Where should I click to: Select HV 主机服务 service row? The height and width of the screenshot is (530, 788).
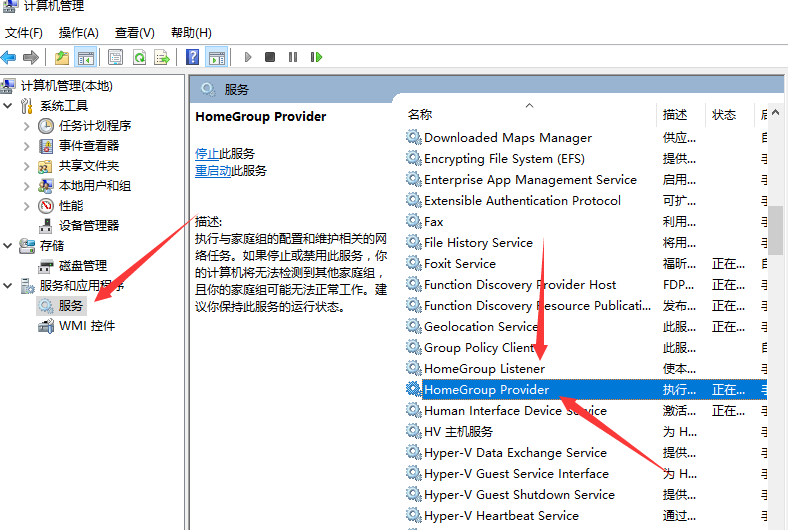pos(585,432)
